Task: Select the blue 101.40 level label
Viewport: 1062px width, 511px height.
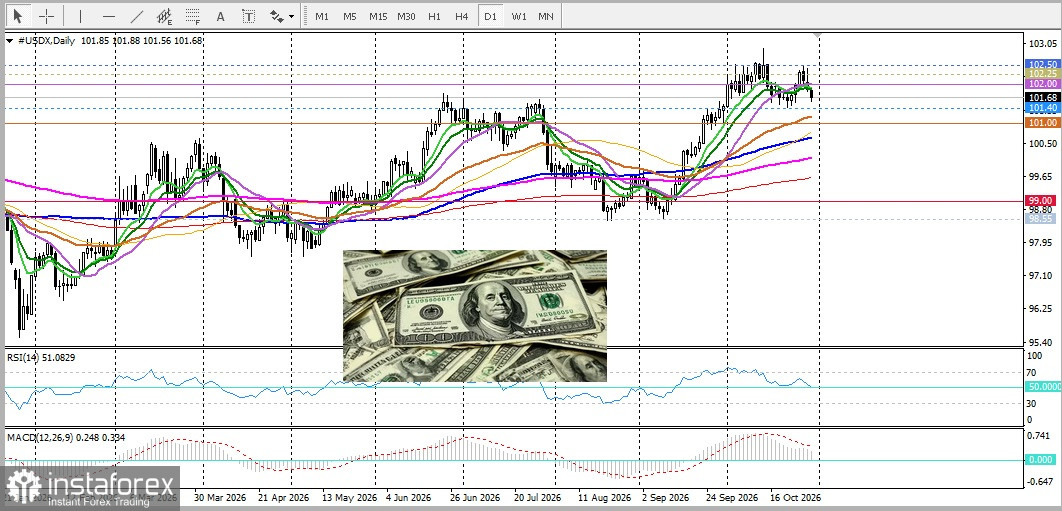Action: pos(1042,108)
